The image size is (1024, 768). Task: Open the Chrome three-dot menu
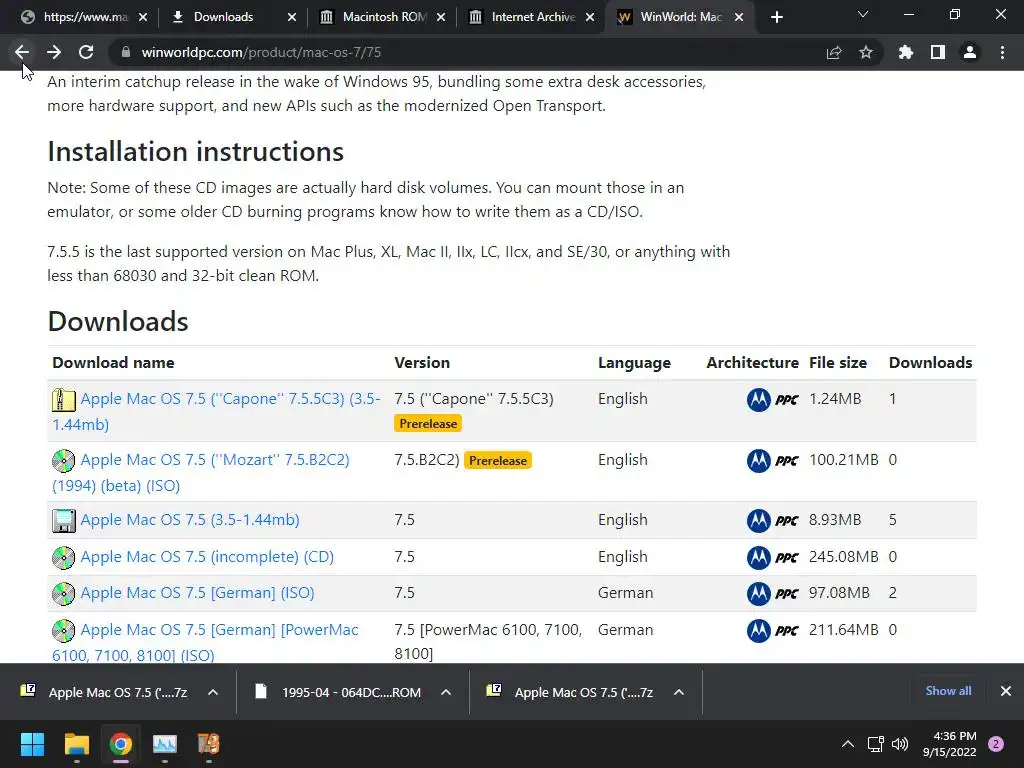(x=1002, y=52)
